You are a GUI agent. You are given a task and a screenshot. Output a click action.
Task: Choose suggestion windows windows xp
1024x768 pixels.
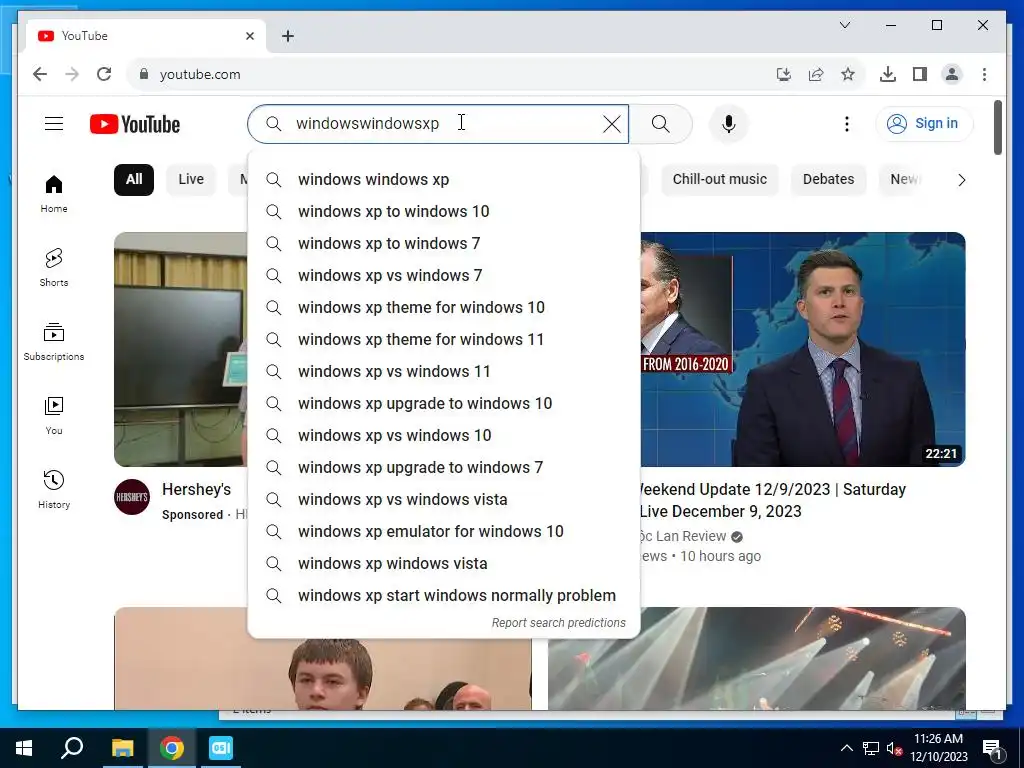point(444,180)
